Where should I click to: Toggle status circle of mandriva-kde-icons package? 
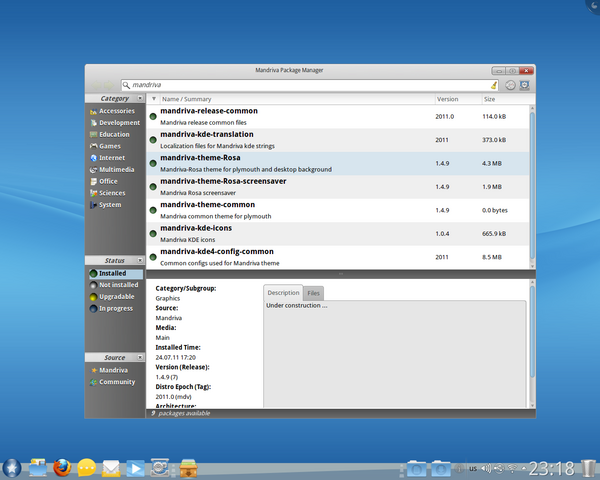pyautogui.click(x=153, y=233)
